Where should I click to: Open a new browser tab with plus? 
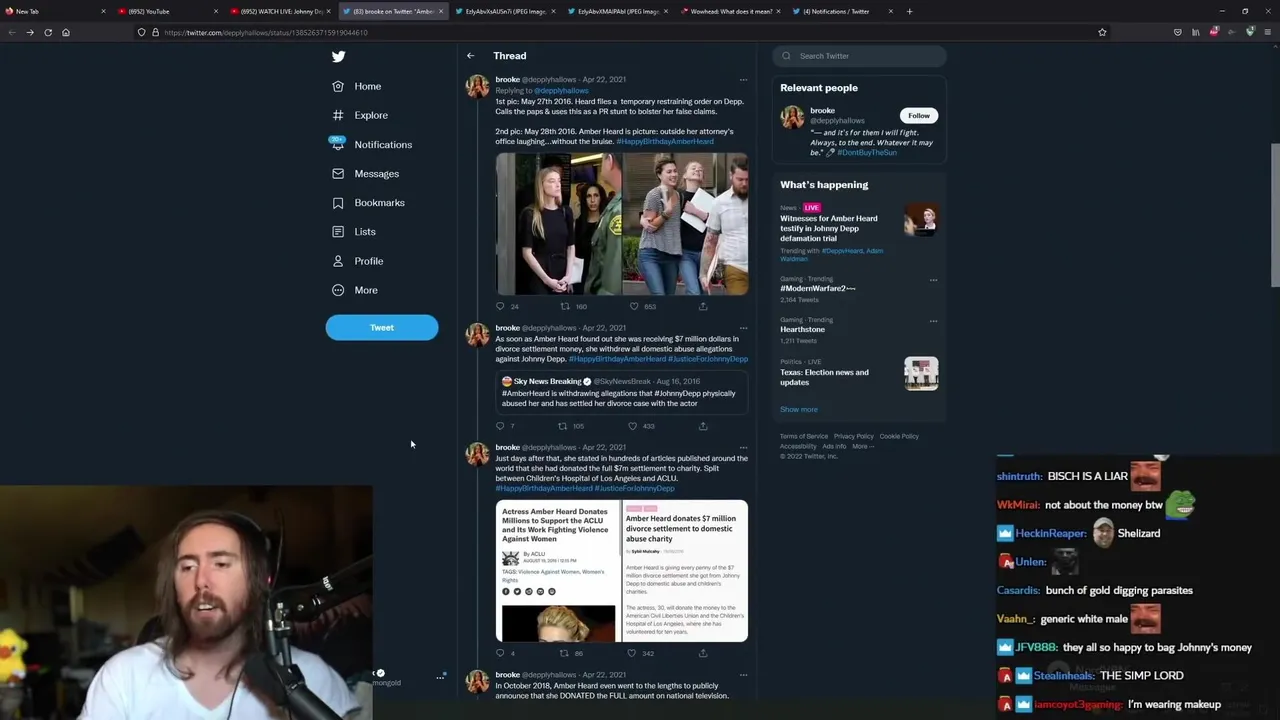909,11
